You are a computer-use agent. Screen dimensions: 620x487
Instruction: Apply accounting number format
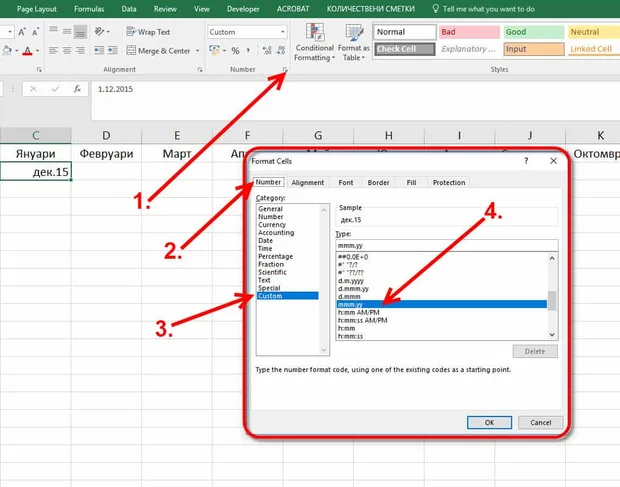click(x=215, y=51)
